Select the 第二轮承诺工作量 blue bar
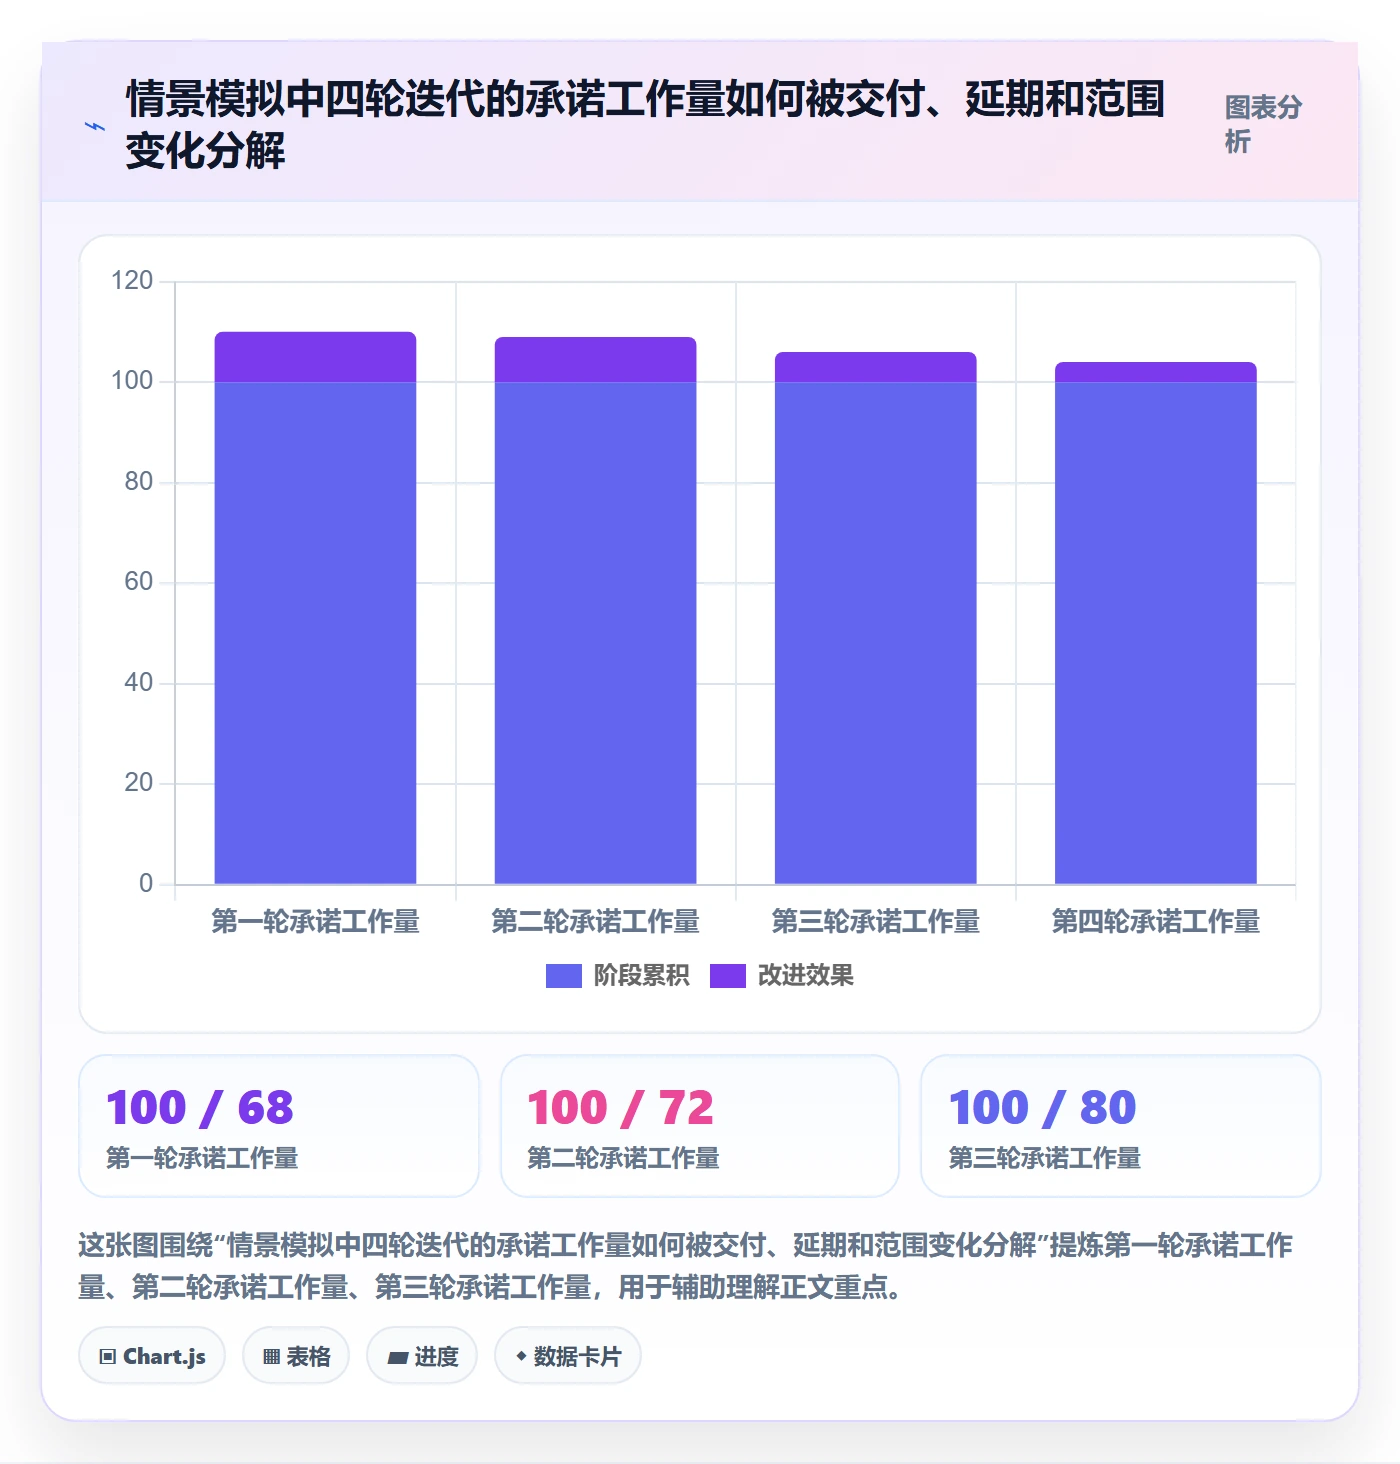This screenshot has height=1464, width=1400. point(595,632)
